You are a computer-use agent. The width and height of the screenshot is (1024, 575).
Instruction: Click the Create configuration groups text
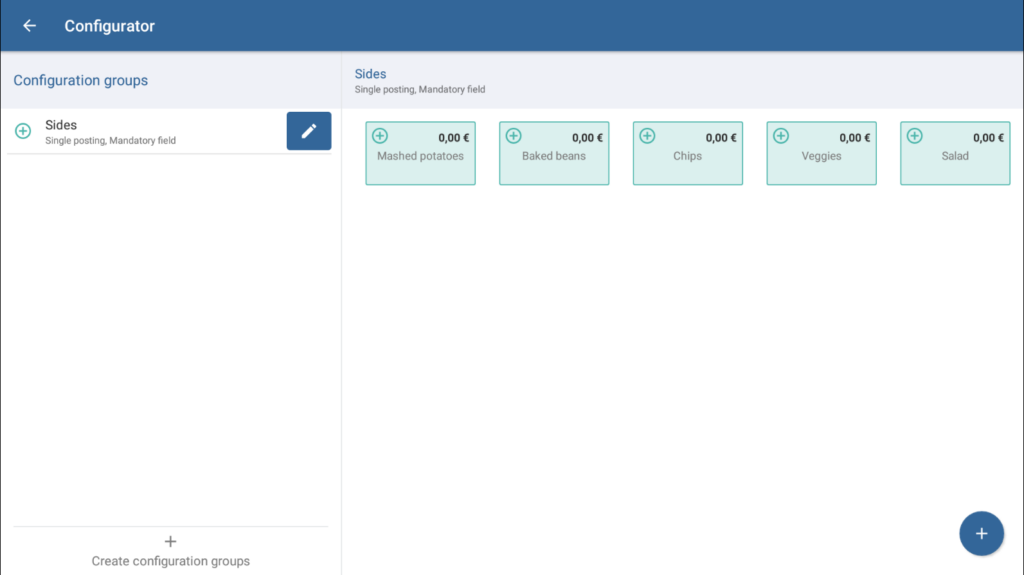(170, 561)
